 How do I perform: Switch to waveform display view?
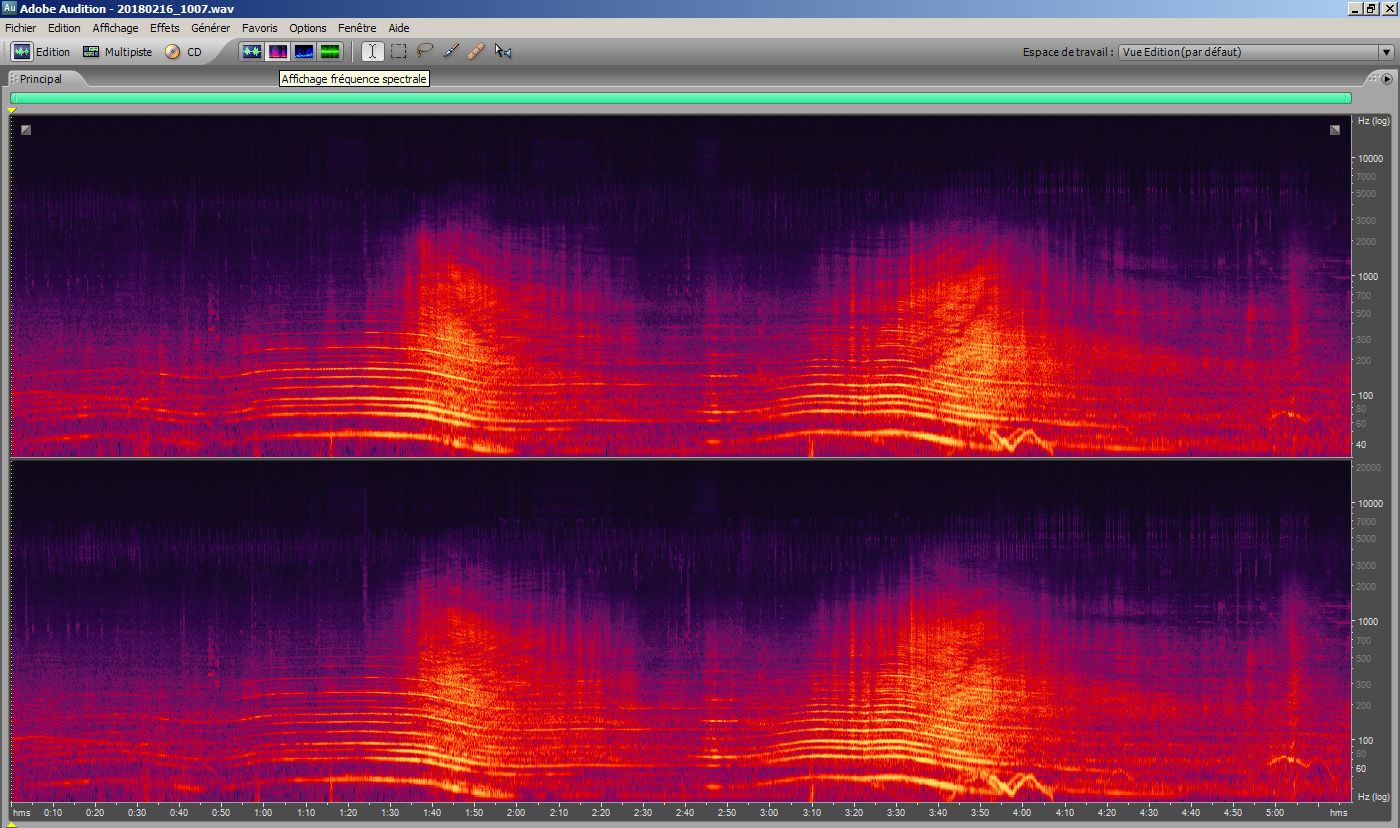tap(252, 51)
